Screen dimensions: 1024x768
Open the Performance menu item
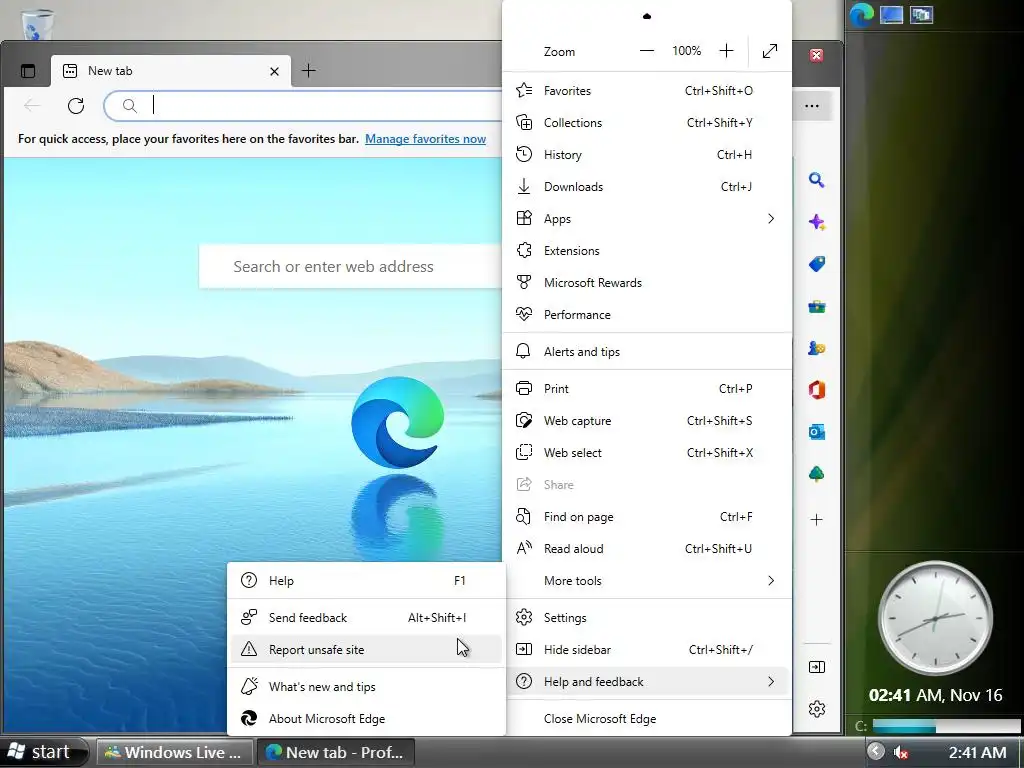[647, 315]
